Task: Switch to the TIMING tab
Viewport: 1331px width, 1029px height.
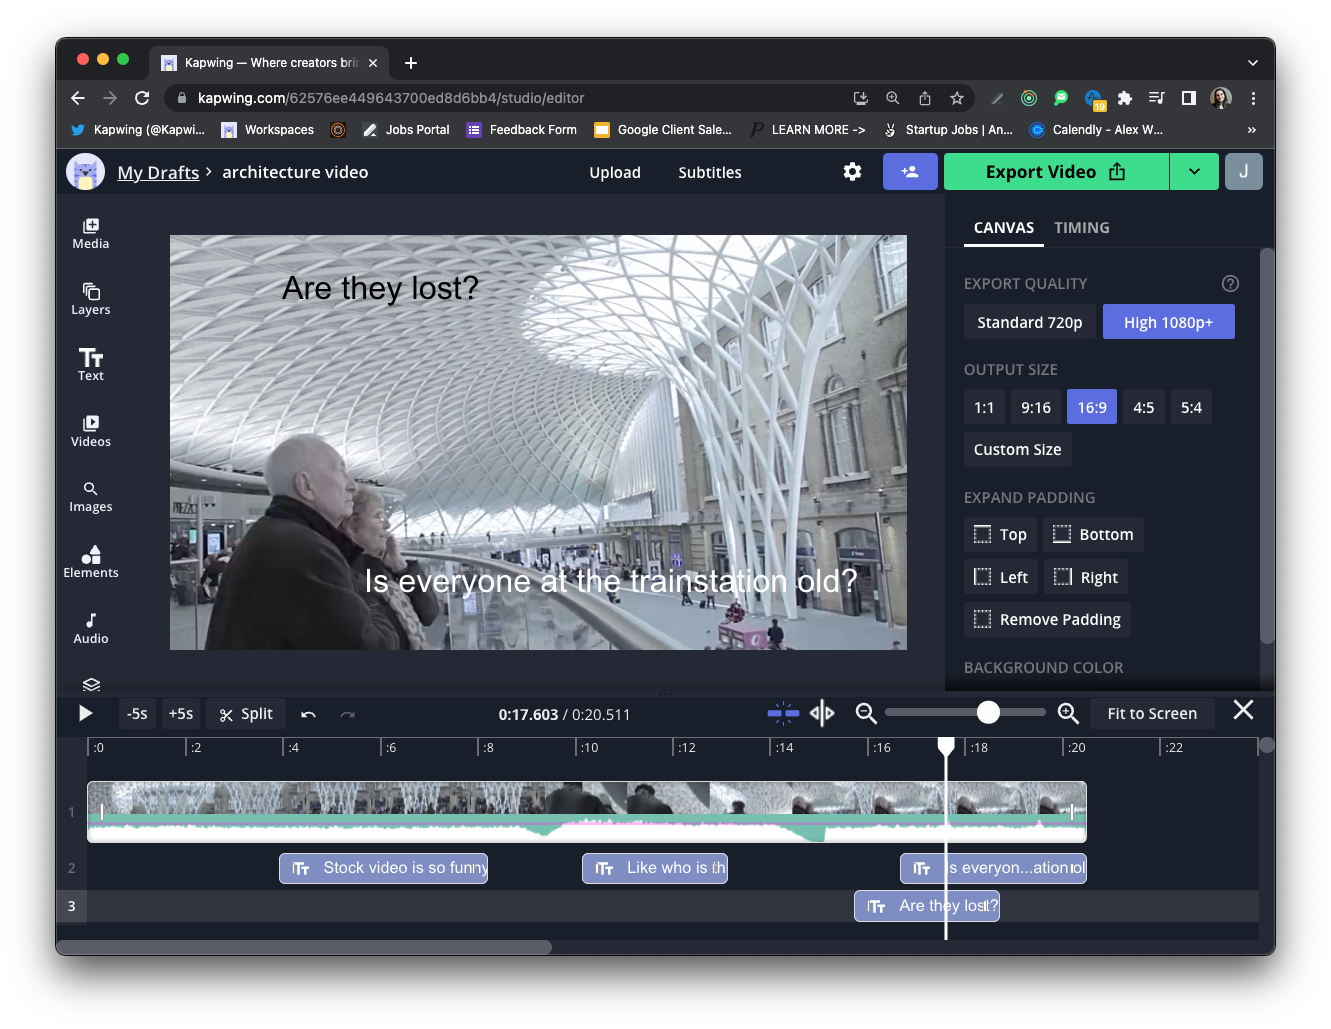Action: [x=1081, y=228]
